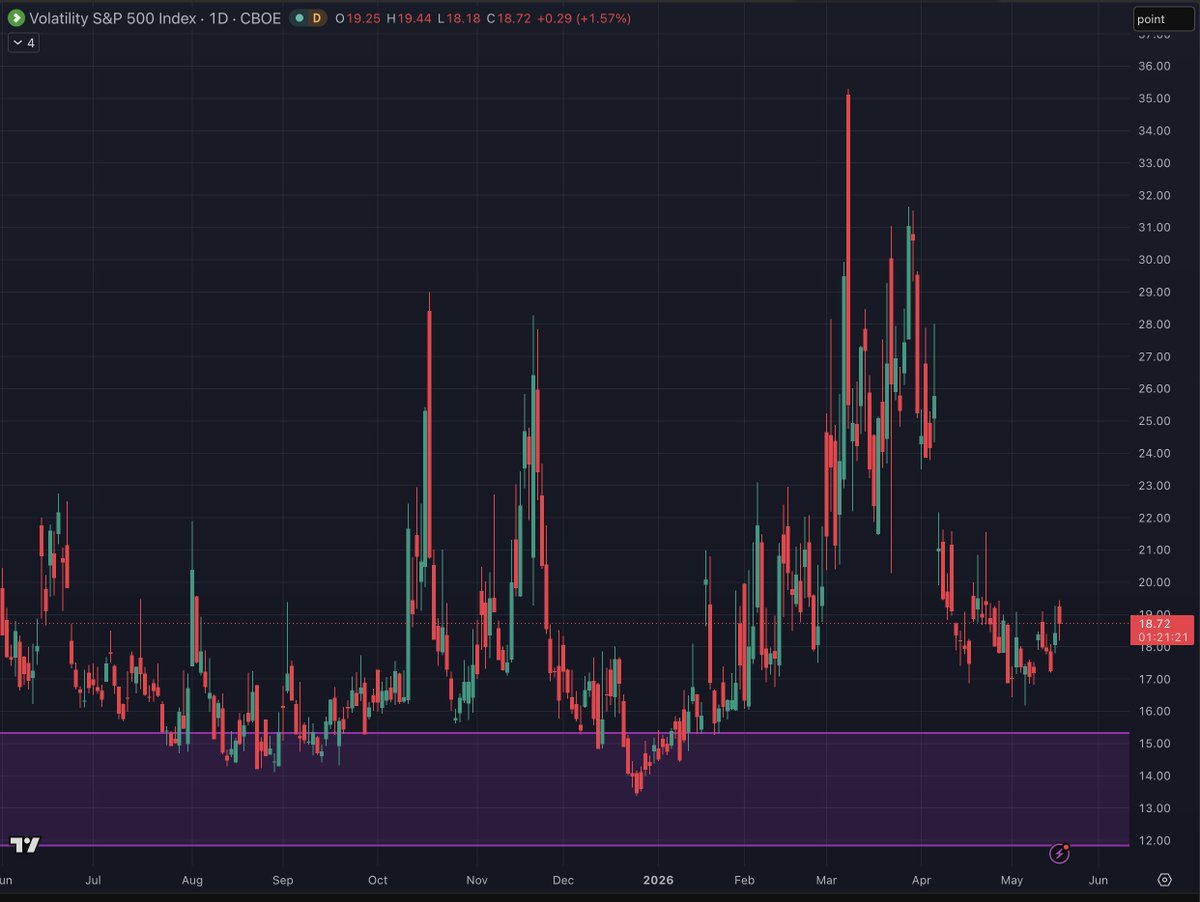Click the Dec label on time axis

[x=562, y=880]
